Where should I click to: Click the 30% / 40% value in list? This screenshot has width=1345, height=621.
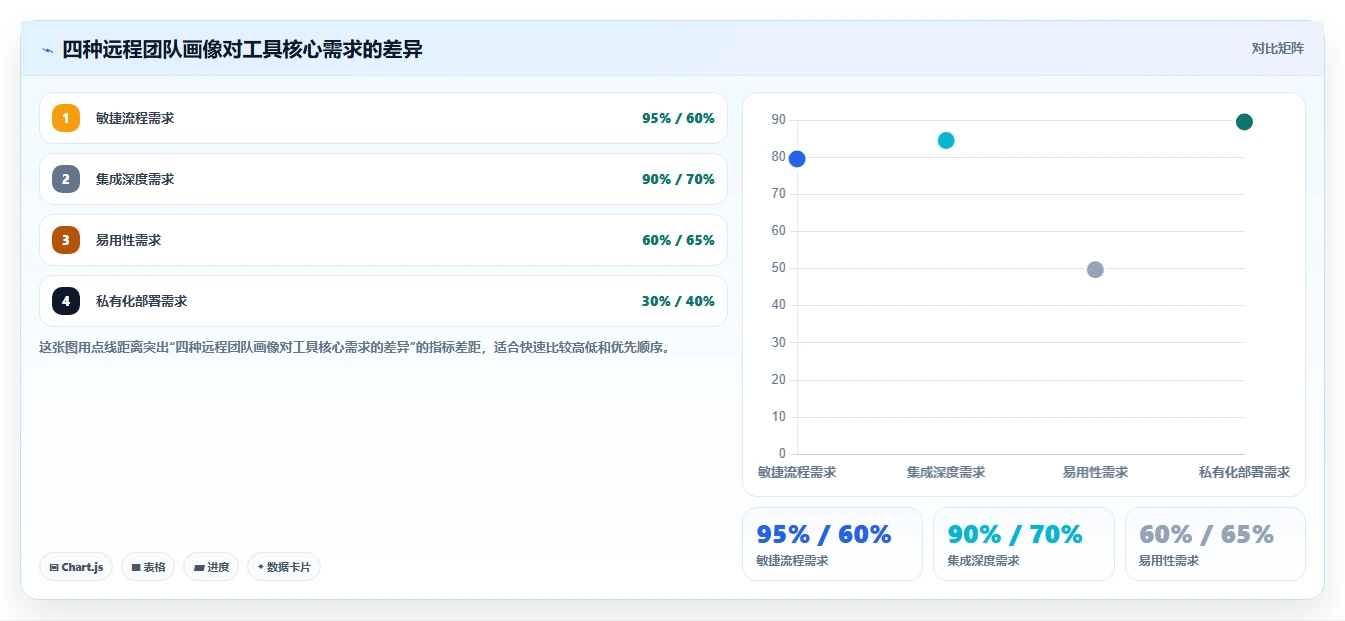tap(678, 301)
